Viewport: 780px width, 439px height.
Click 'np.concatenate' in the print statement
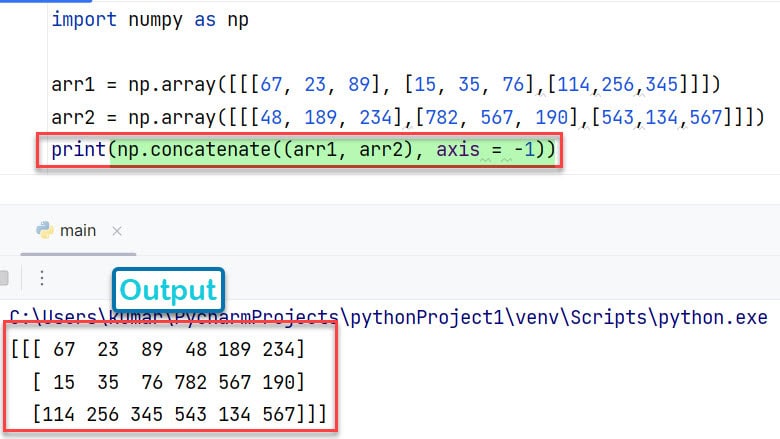tap(194, 150)
